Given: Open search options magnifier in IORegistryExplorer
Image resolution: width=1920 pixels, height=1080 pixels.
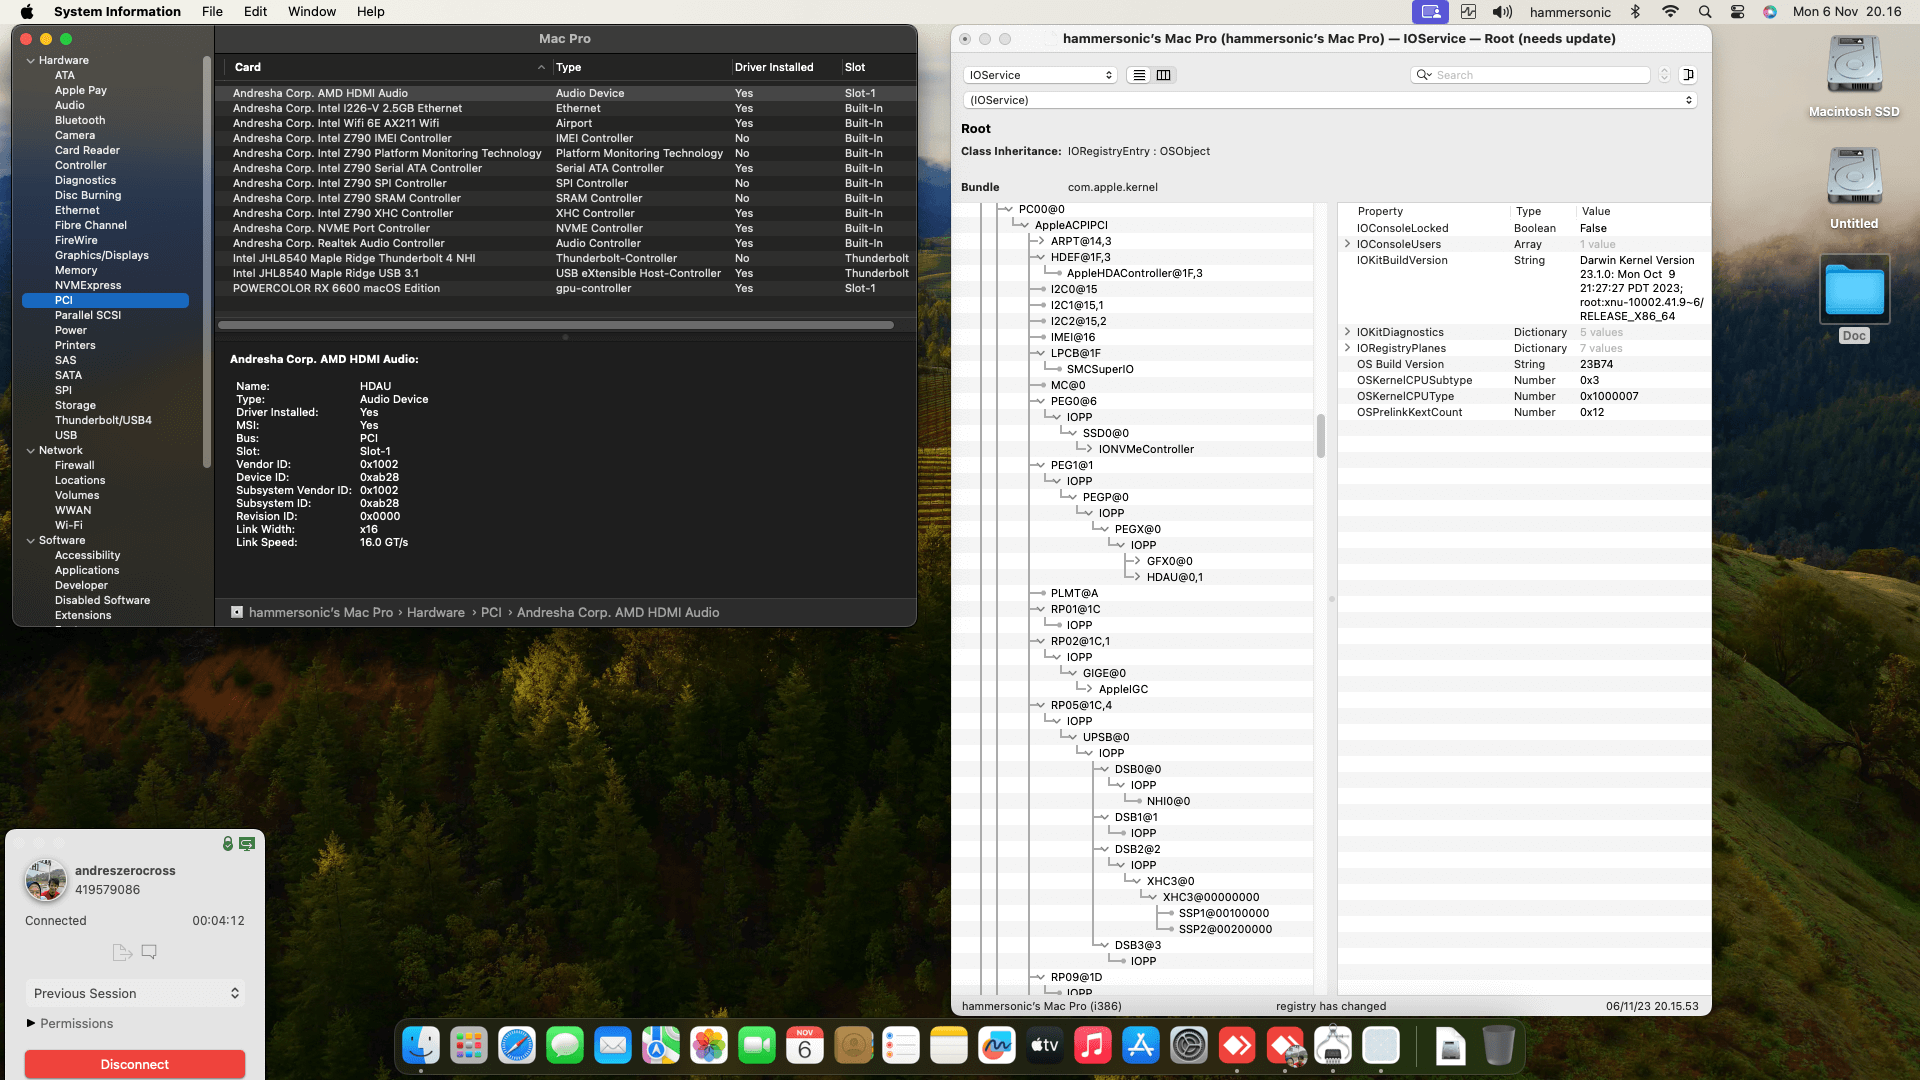Looking at the screenshot, I should [x=1423, y=75].
